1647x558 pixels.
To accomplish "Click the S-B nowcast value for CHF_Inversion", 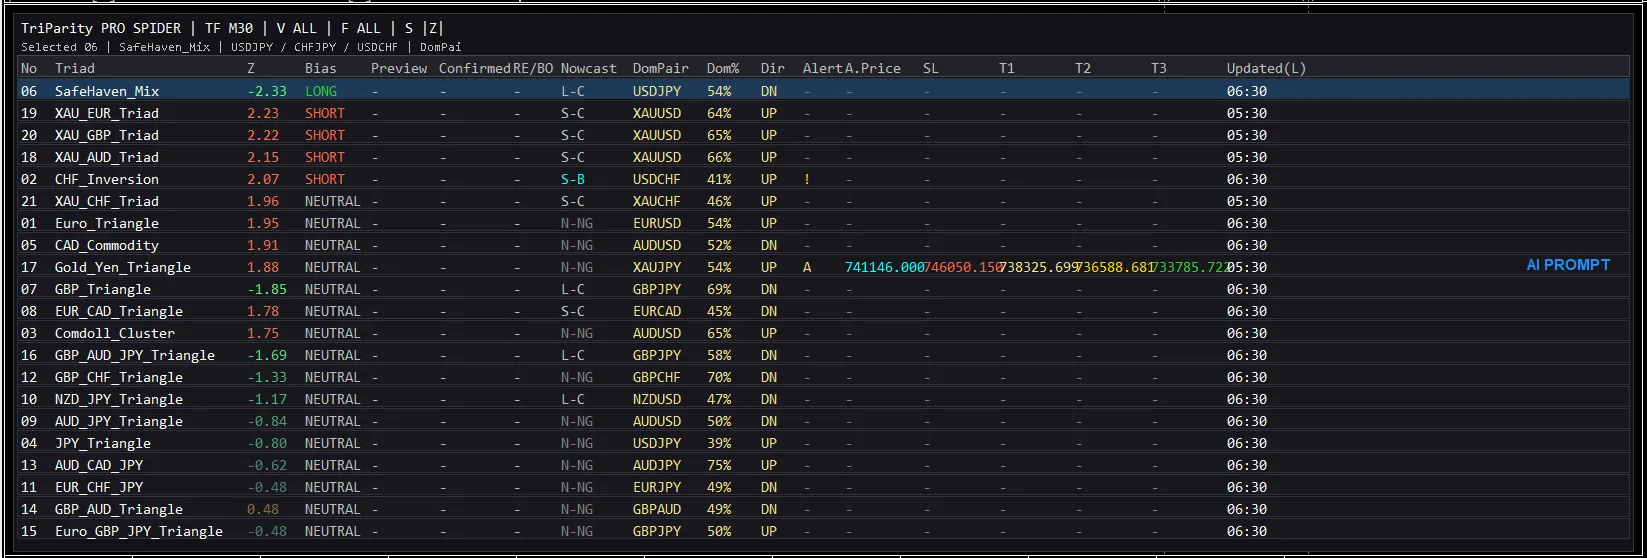I will click(573, 179).
